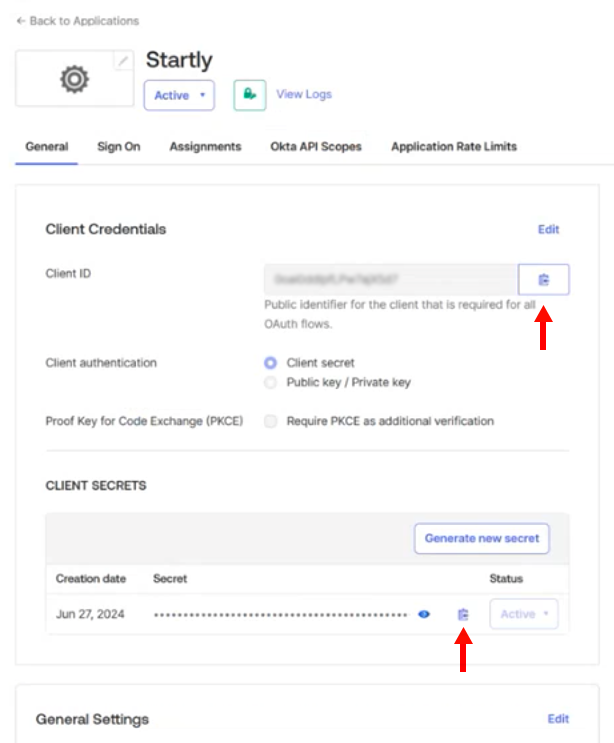Image resolution: width=614 pixels, height=743 pixels.
Task: Copy Client ID to clipboard
Action: coord(544,280)
